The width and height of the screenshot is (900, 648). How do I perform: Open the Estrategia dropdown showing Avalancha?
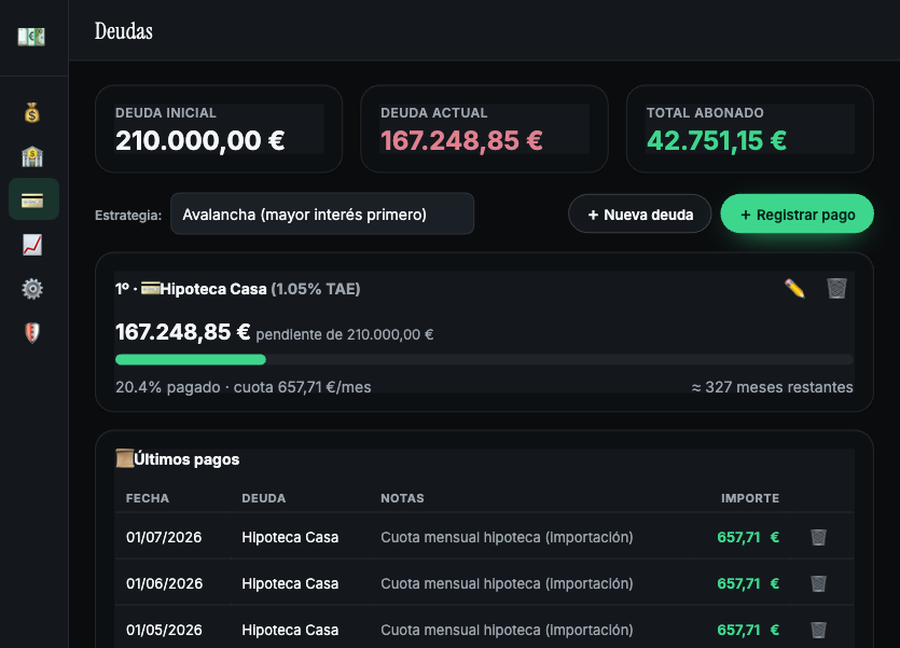pos(322,214)
